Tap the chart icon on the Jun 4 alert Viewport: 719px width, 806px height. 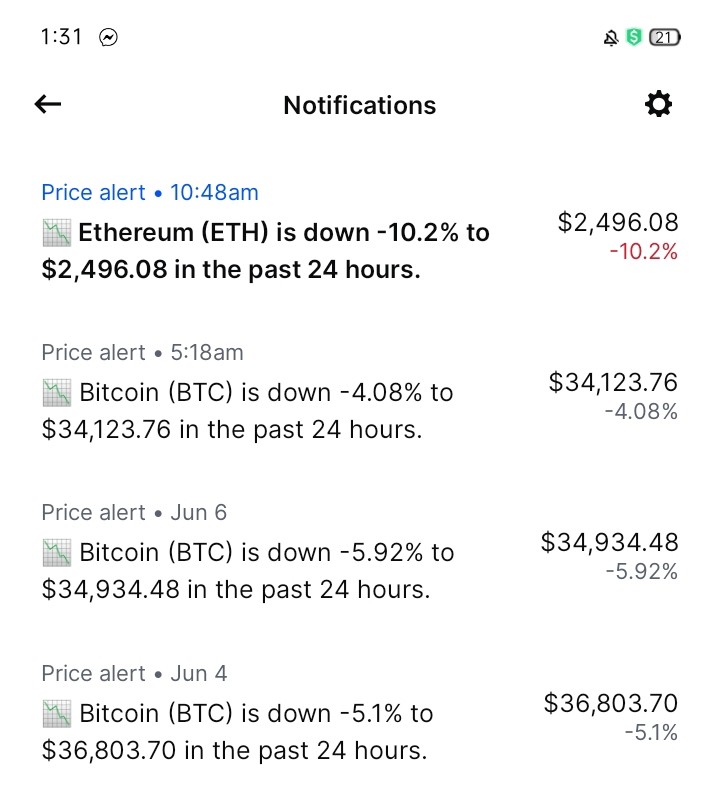[57, 713]
